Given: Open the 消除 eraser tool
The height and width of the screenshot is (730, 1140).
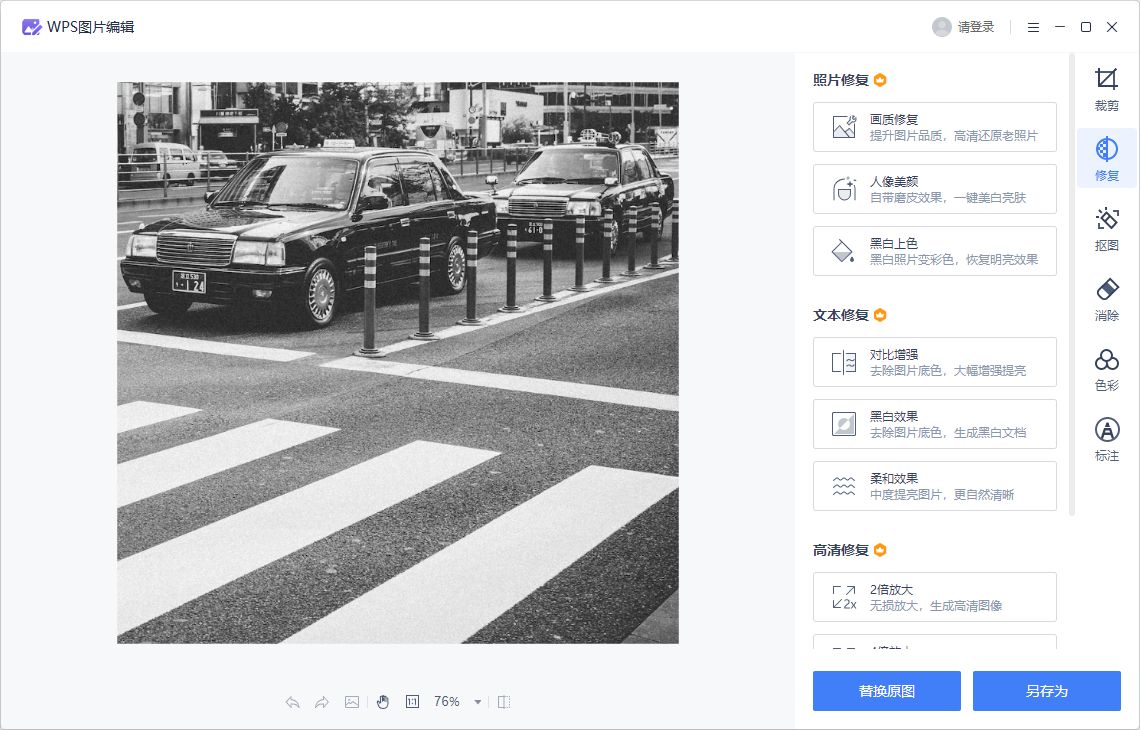Looking at the screenshot, I should click(1106, 299).
